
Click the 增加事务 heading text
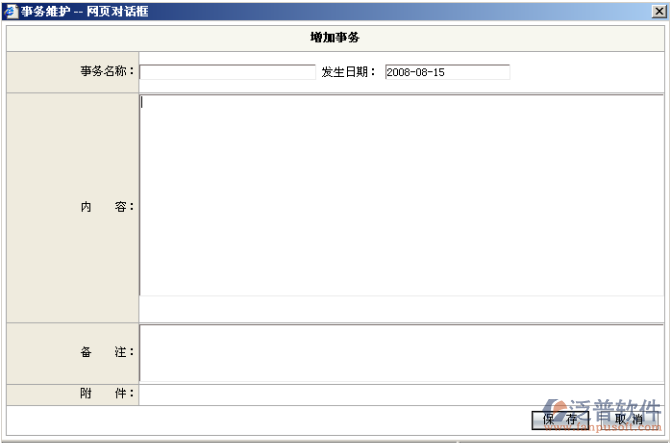pyautogui.click(x=335, y=38)
